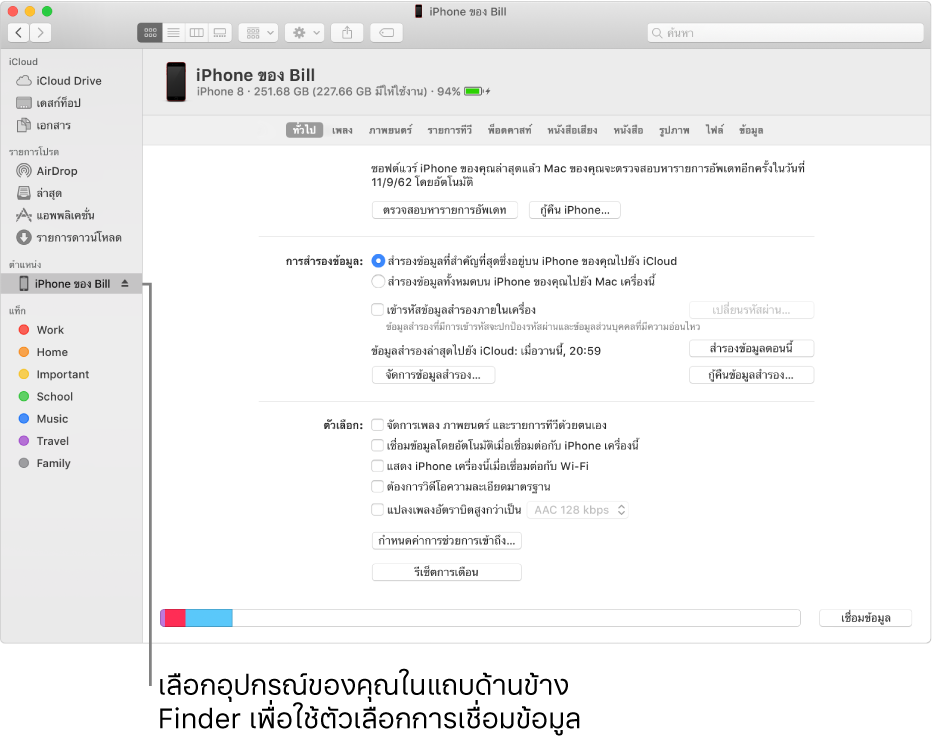Switch to the ข้อมูล tab
The width and height of the screenshot is (934, 739).
[x=751, y=130]
